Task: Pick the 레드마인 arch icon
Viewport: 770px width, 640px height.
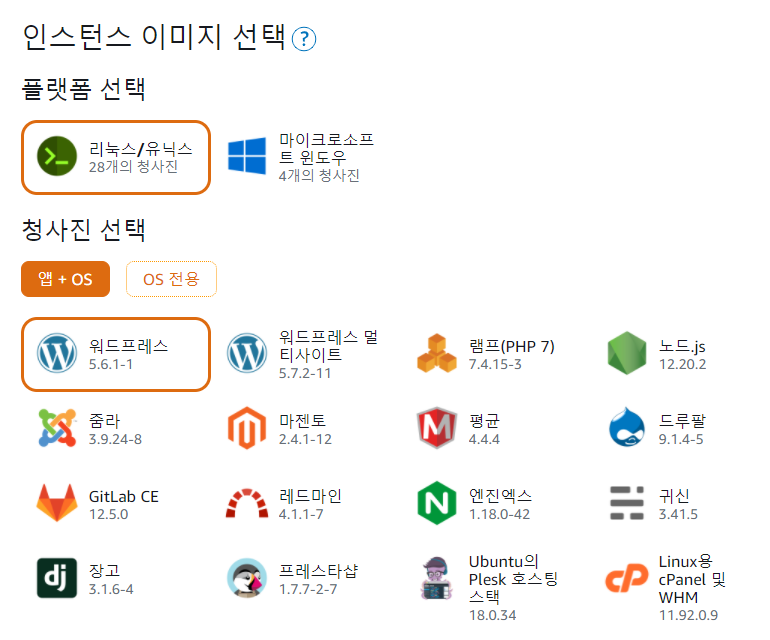Action: click(x=247, y=503)
